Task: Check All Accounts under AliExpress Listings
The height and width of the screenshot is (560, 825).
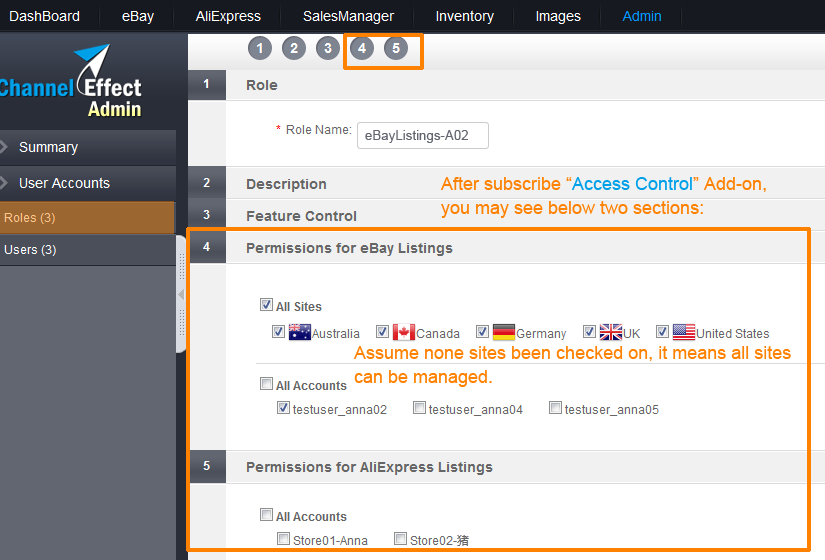Action: tap(266, 515)
